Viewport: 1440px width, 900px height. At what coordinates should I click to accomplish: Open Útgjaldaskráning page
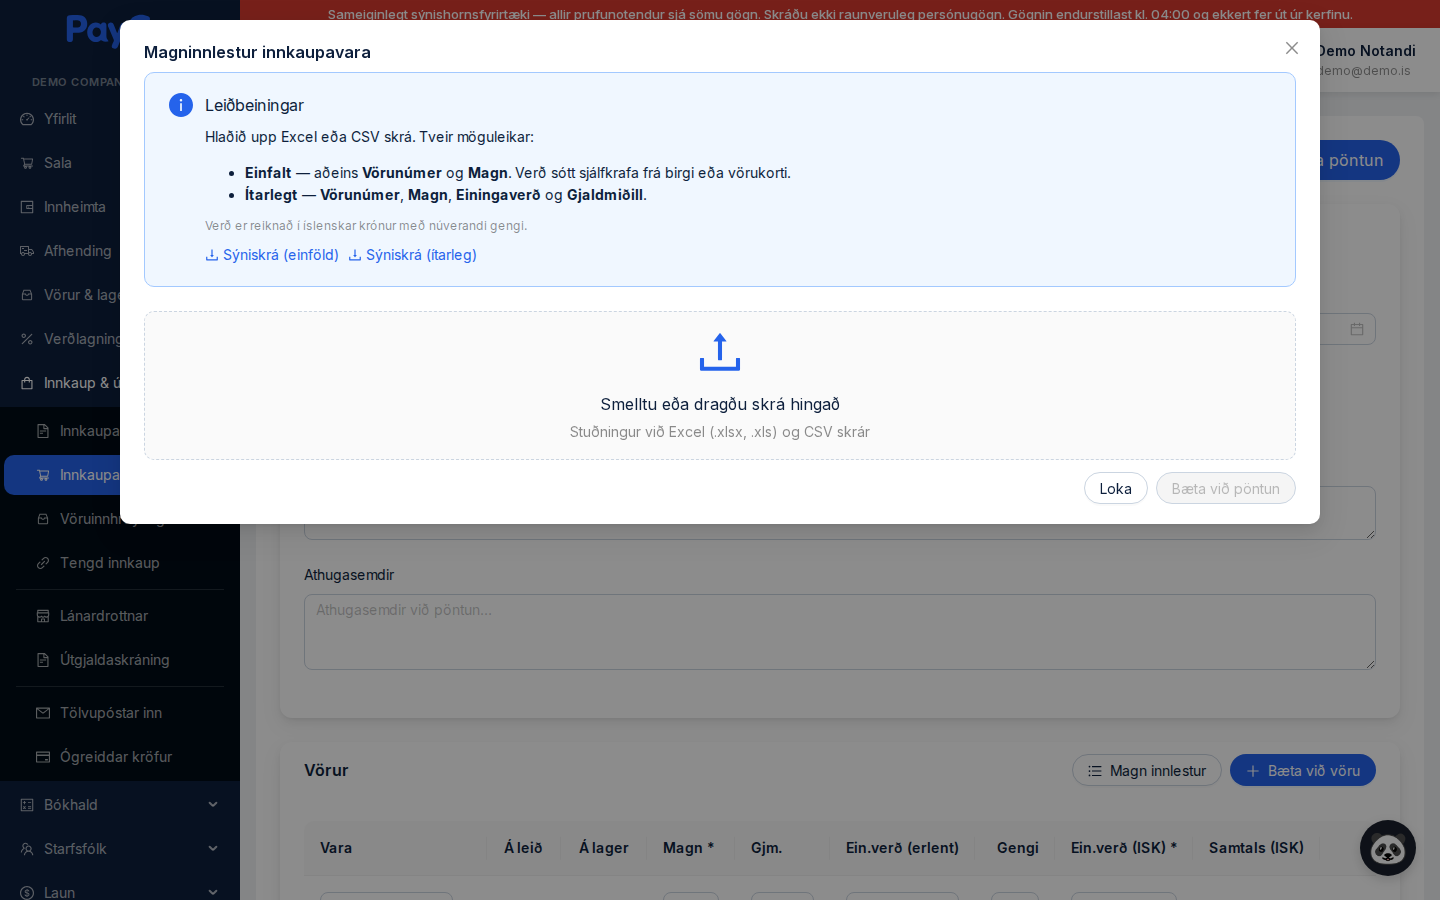pyautogui.click(x=115, y=660)
